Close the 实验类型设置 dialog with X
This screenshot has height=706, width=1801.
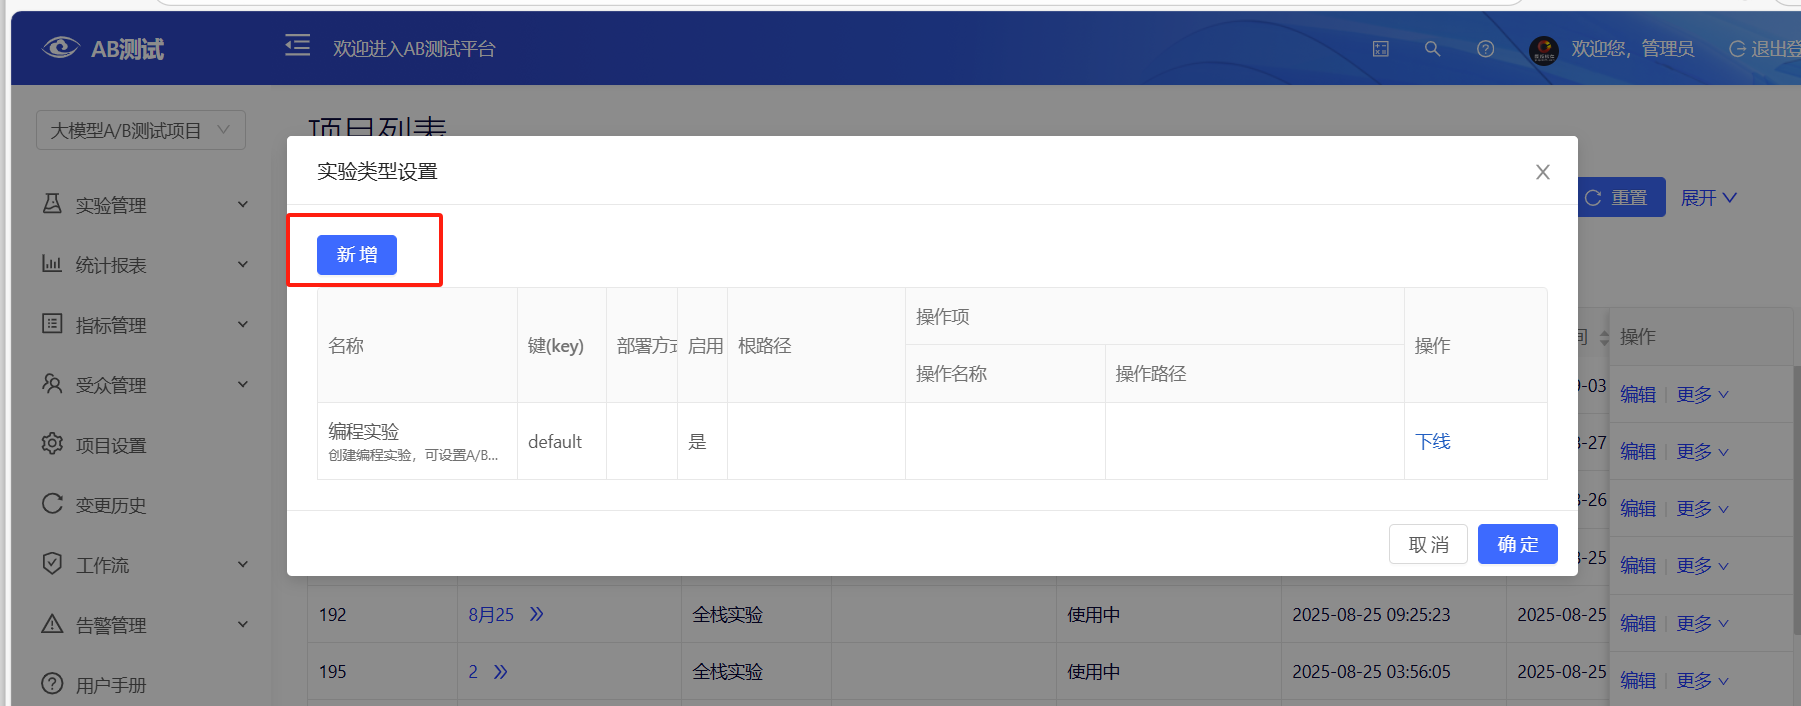click(x=1542, y=172)
